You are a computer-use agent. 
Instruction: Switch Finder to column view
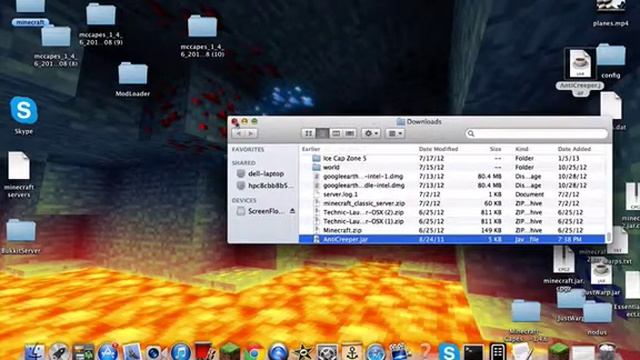336,133
